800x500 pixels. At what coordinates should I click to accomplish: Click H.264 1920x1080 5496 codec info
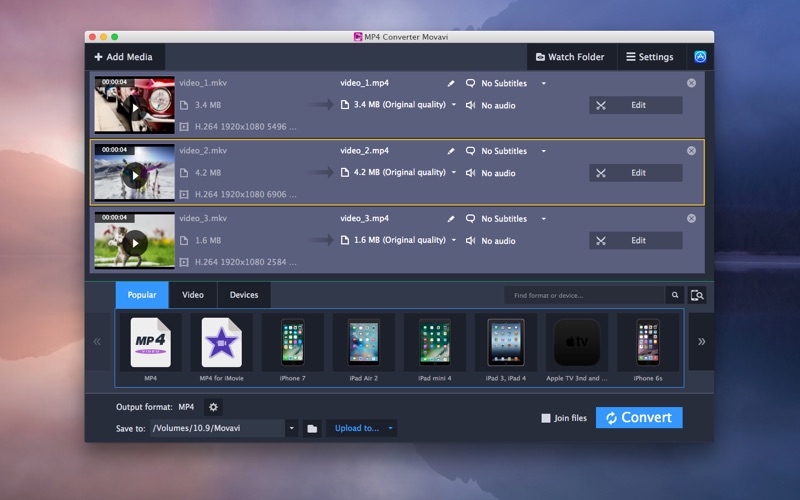245,127
